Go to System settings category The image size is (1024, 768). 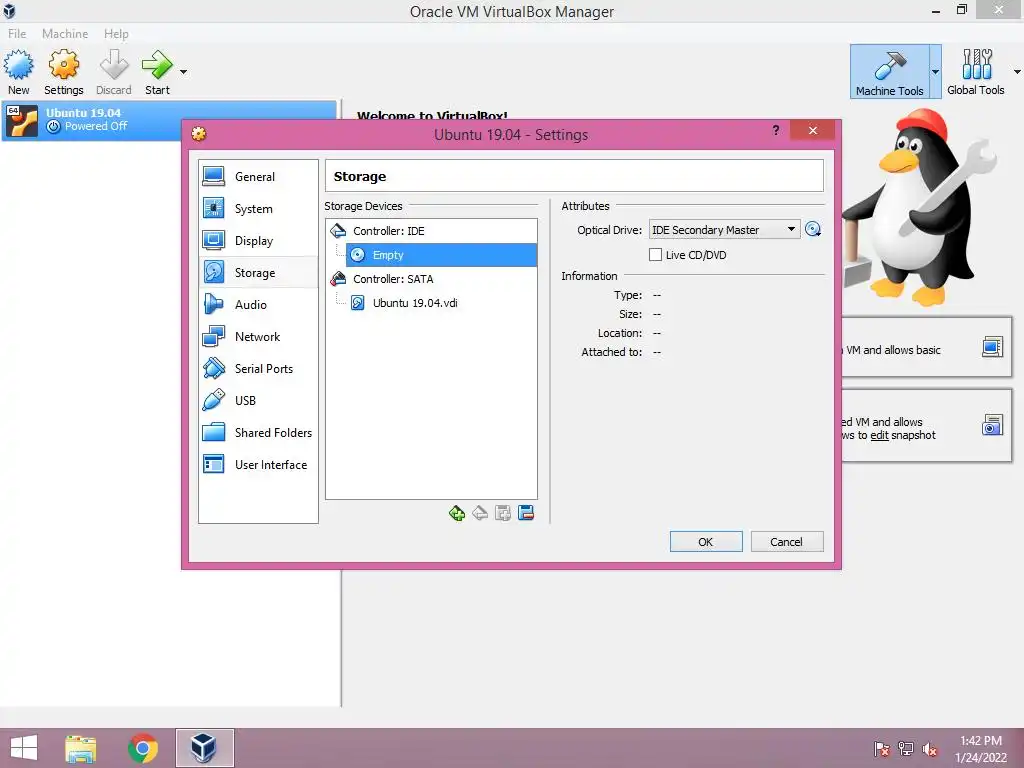258,208
